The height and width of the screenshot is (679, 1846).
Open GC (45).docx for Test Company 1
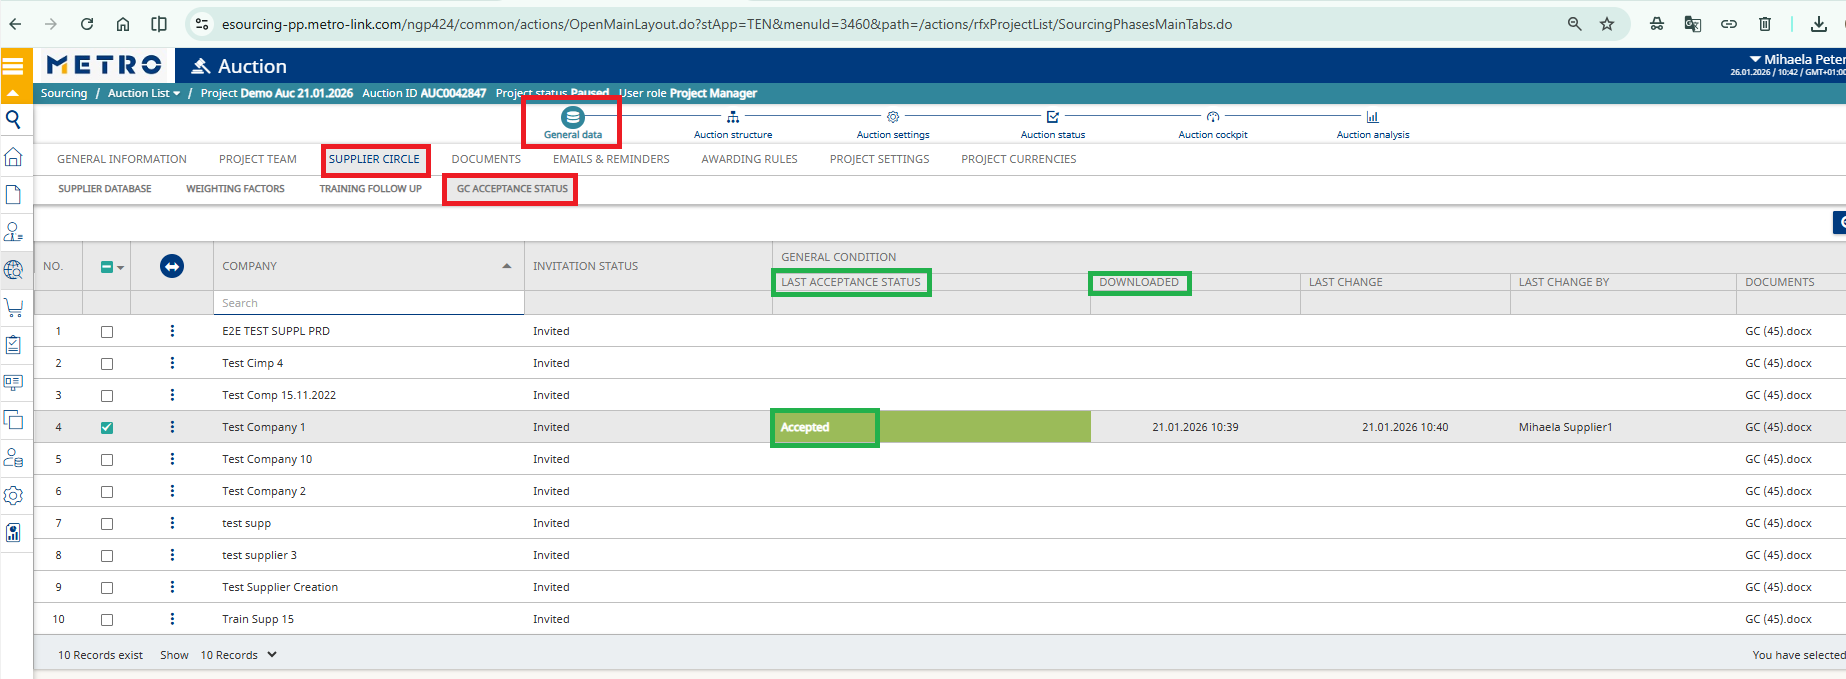click(1778, 427)
